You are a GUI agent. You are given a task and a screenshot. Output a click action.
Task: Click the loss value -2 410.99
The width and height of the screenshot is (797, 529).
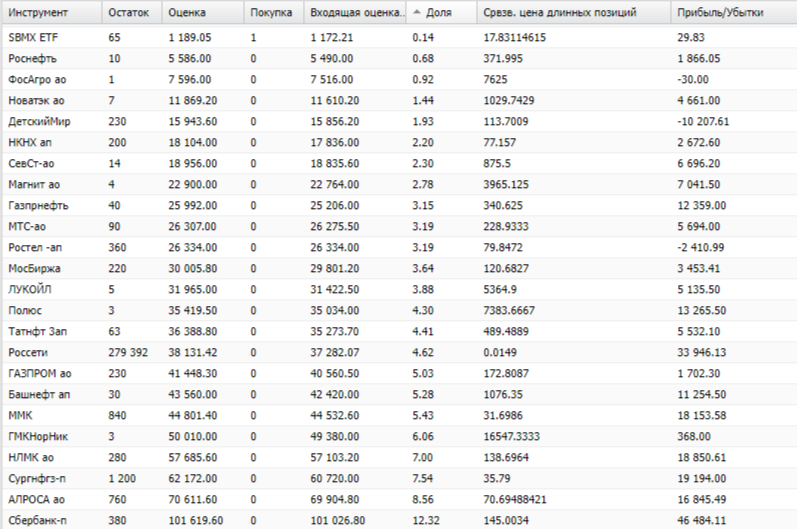pyautogui.click(x=700, y=247)
